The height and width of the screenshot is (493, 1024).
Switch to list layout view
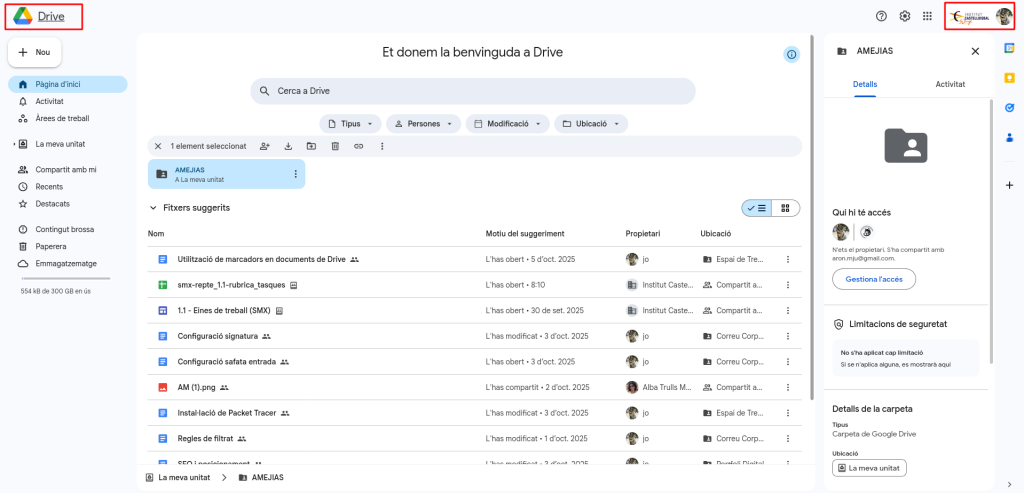(757, 208)
